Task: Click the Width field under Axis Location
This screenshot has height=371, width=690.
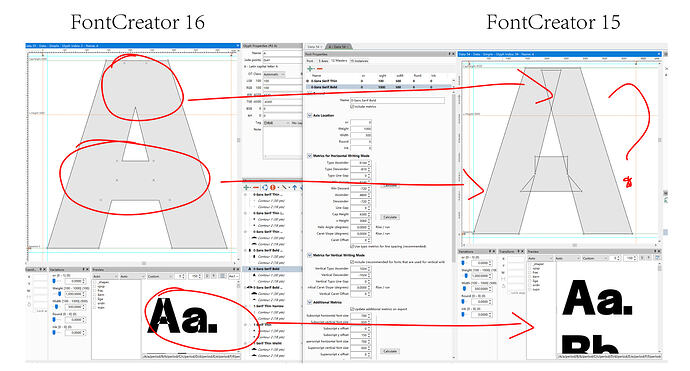Action: (x=361, y=135)
